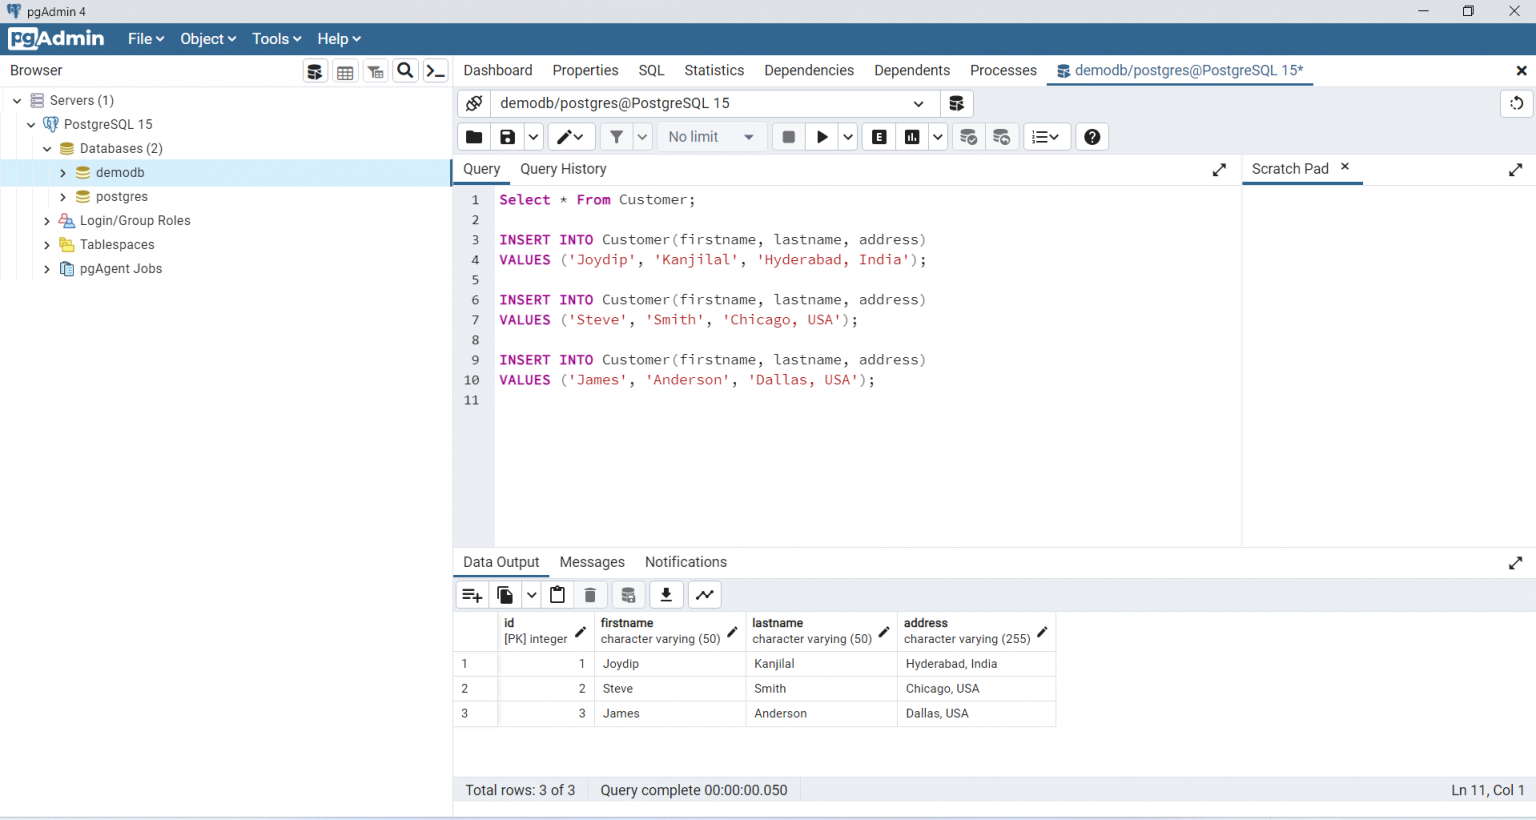Run the query with the Execute button
The height and width of the screenshot is (820, 1536).
[822, 136]
